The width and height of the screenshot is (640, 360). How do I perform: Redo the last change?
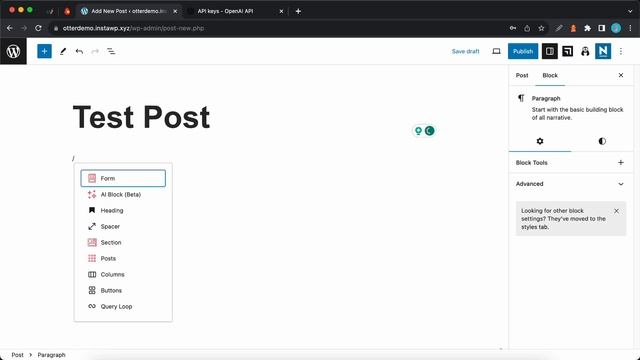(x=95, y=51)
